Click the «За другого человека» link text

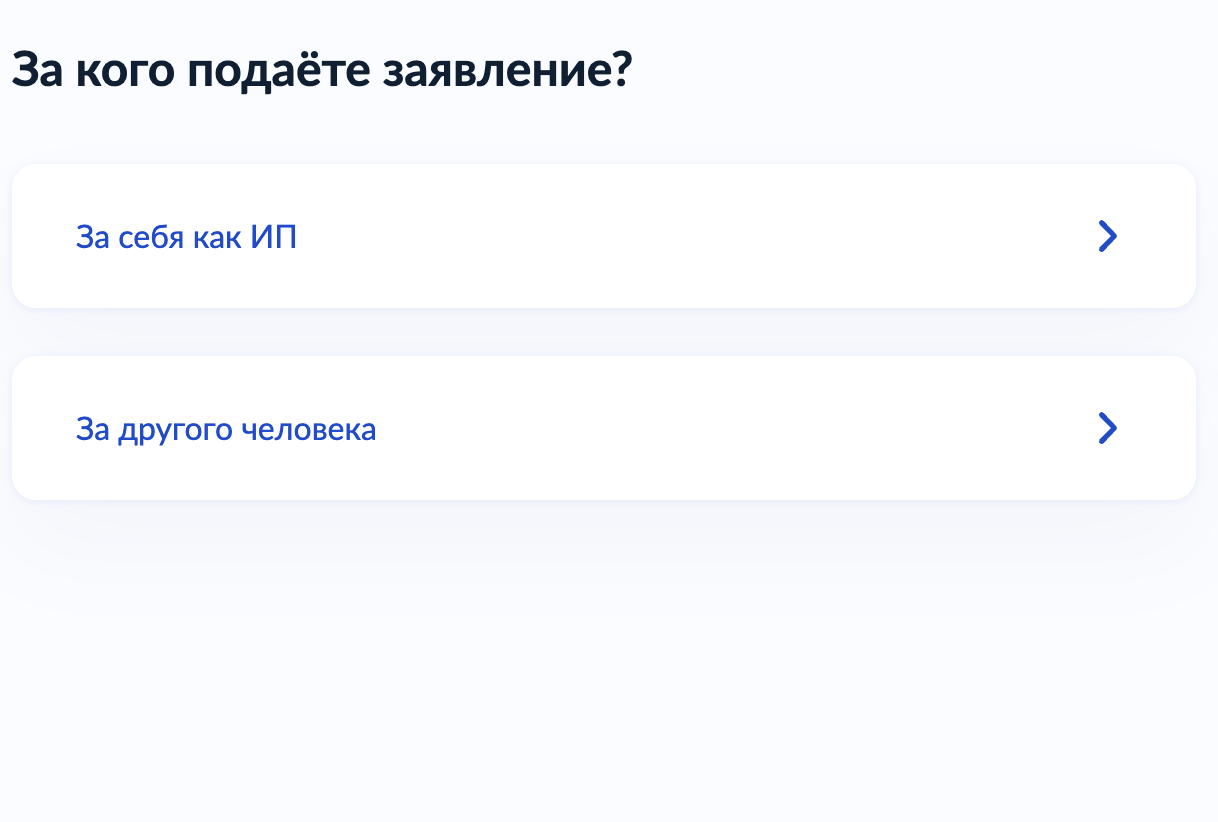point(226,430)
